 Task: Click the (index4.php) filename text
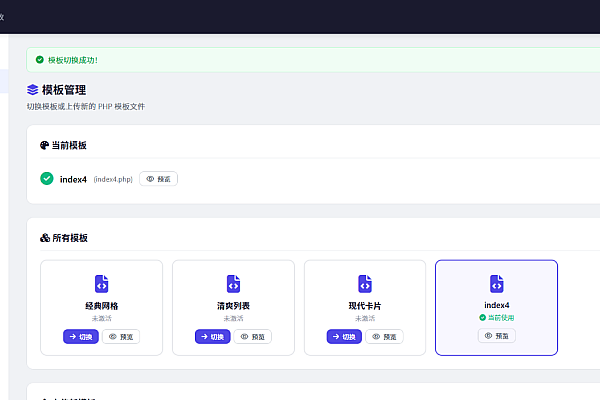[x=113, y=179]
